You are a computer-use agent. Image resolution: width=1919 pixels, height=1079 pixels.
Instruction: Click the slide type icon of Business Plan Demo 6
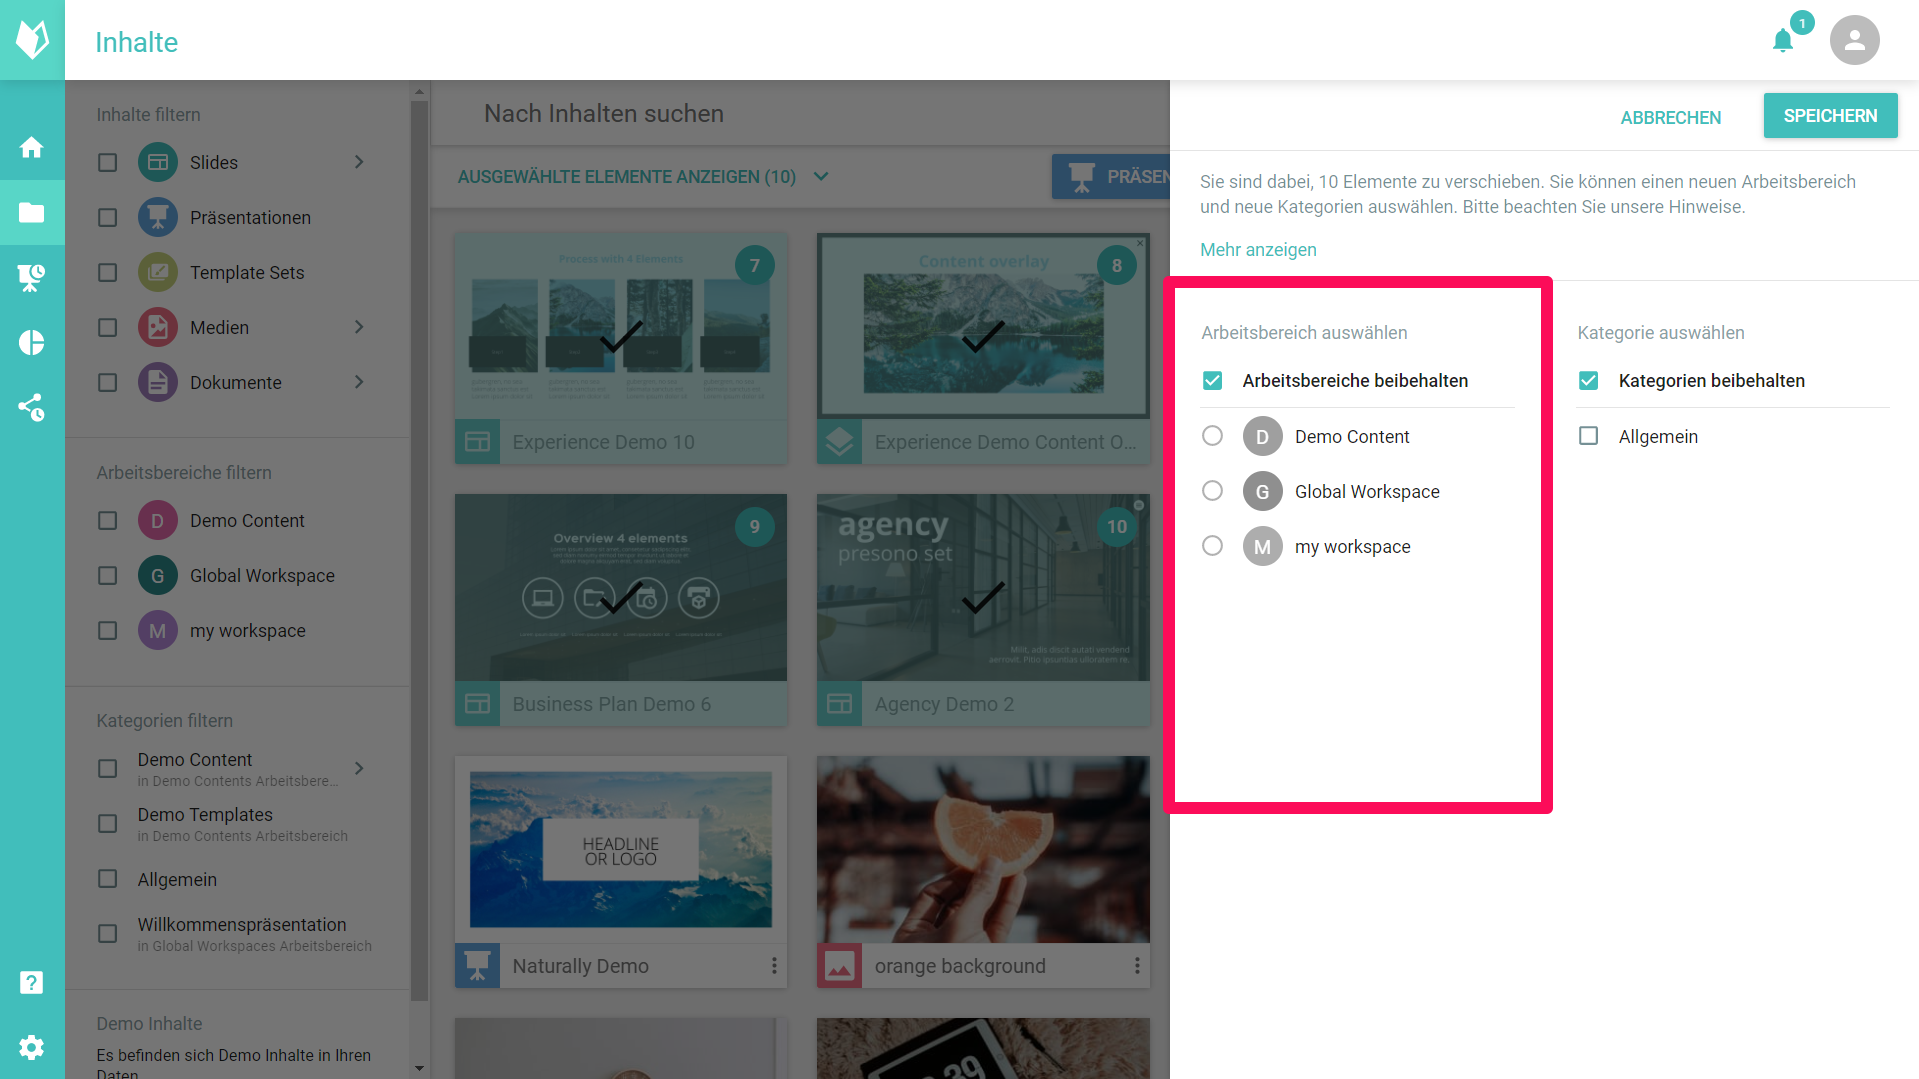[477, 704]
